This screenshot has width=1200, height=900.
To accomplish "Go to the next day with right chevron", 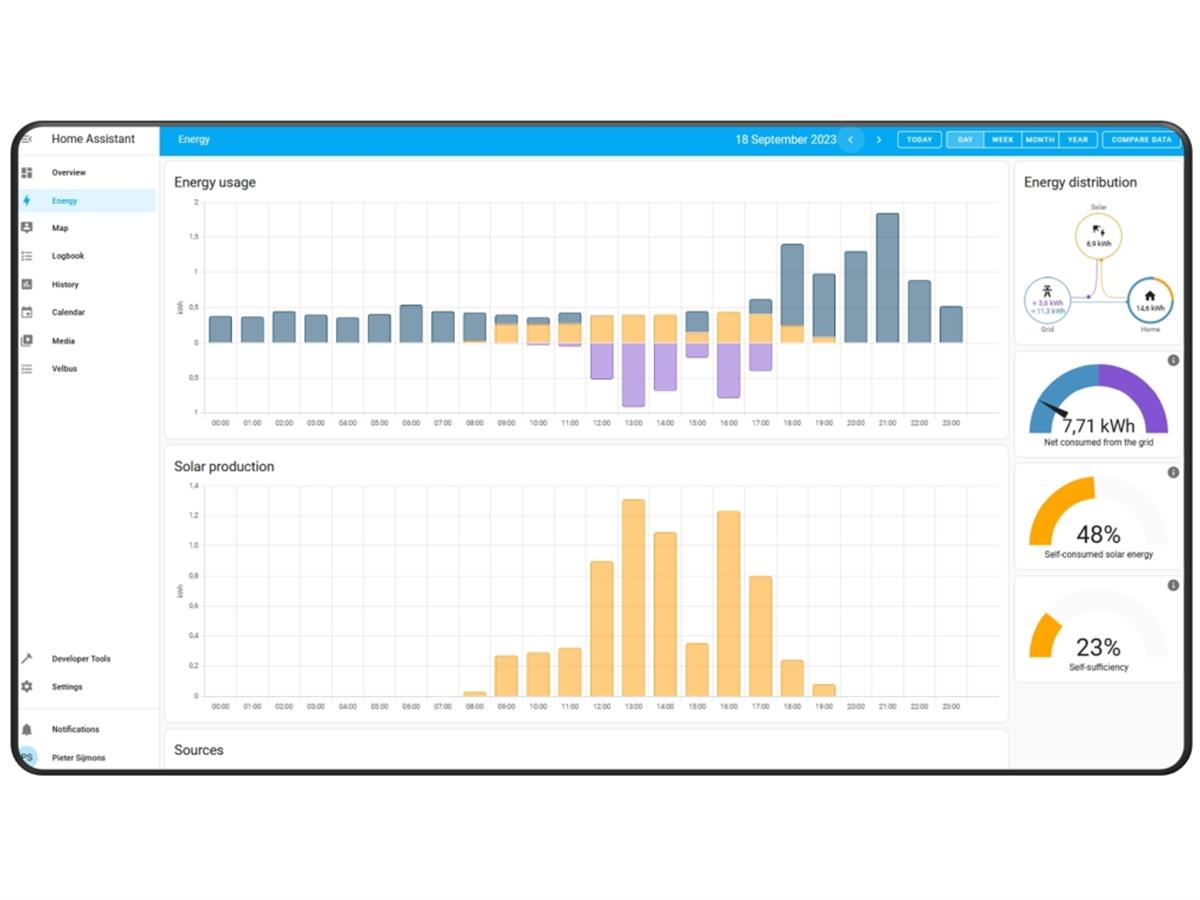I will click(879, 140).
